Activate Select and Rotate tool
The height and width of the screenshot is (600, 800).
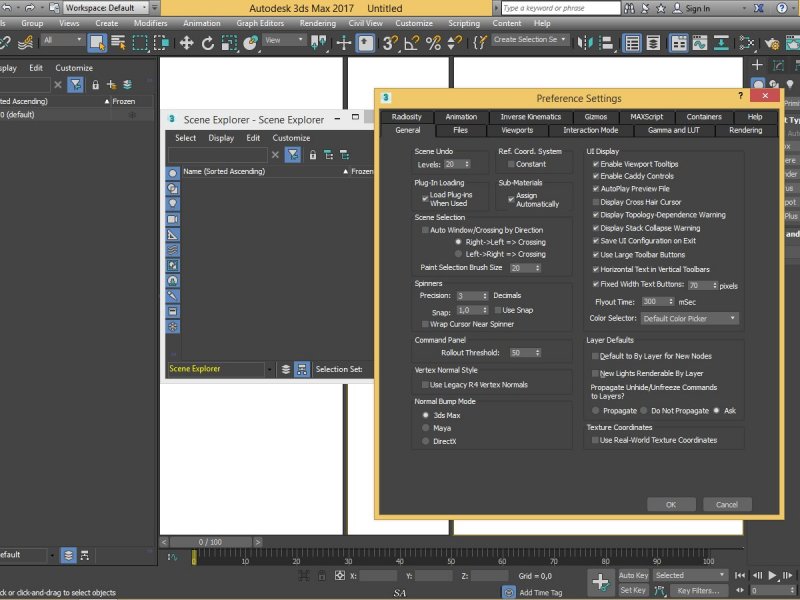pyautogui.click(x=208, y=43)
